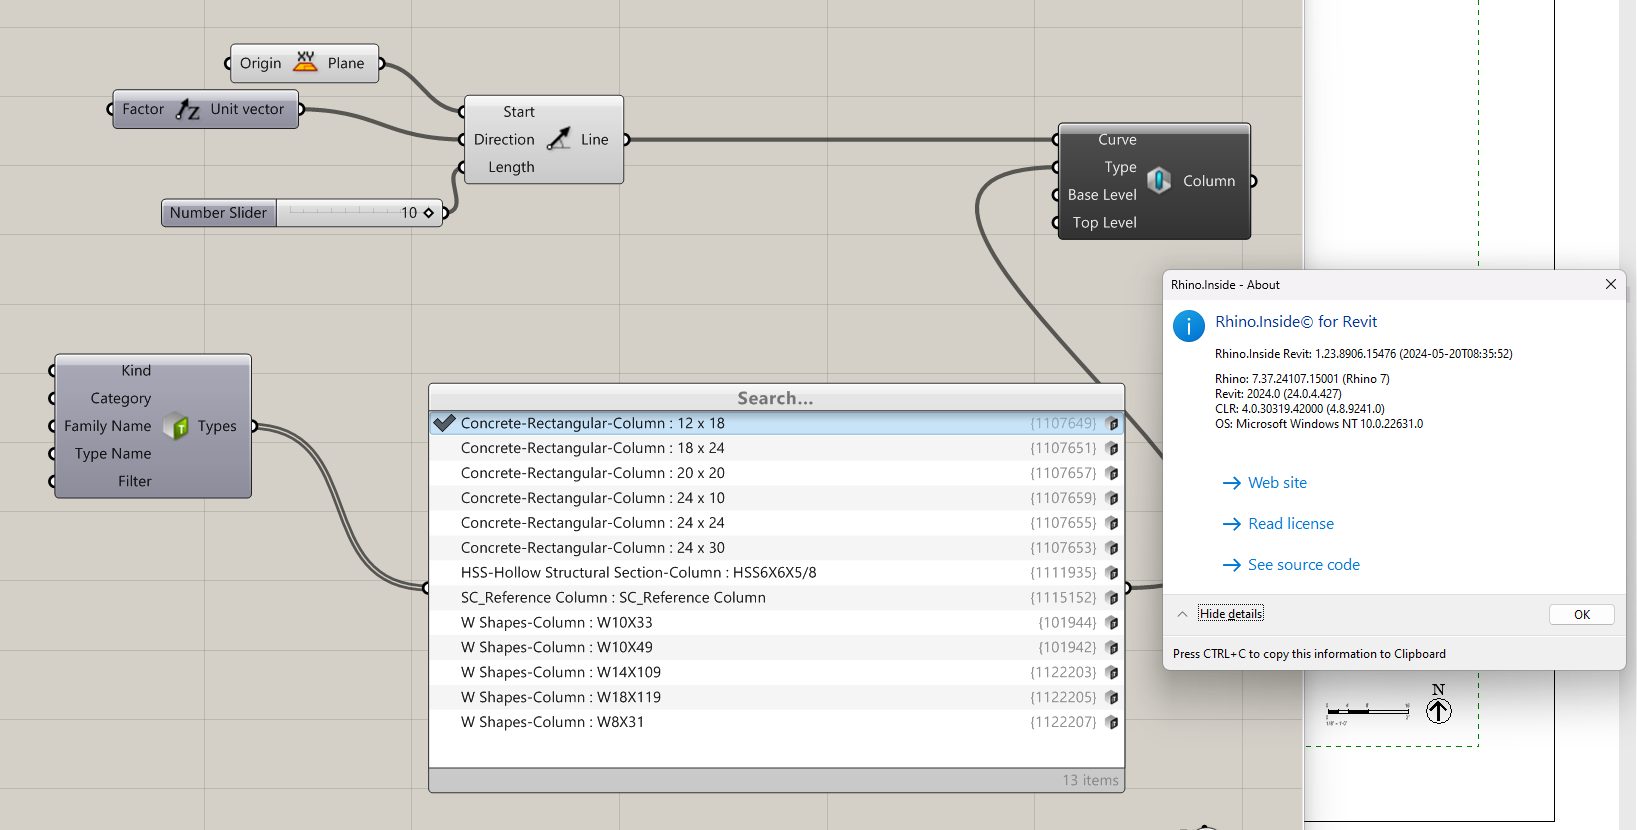Click the Number Slider name label
The image size is (1637, 830).
(218, 213)
